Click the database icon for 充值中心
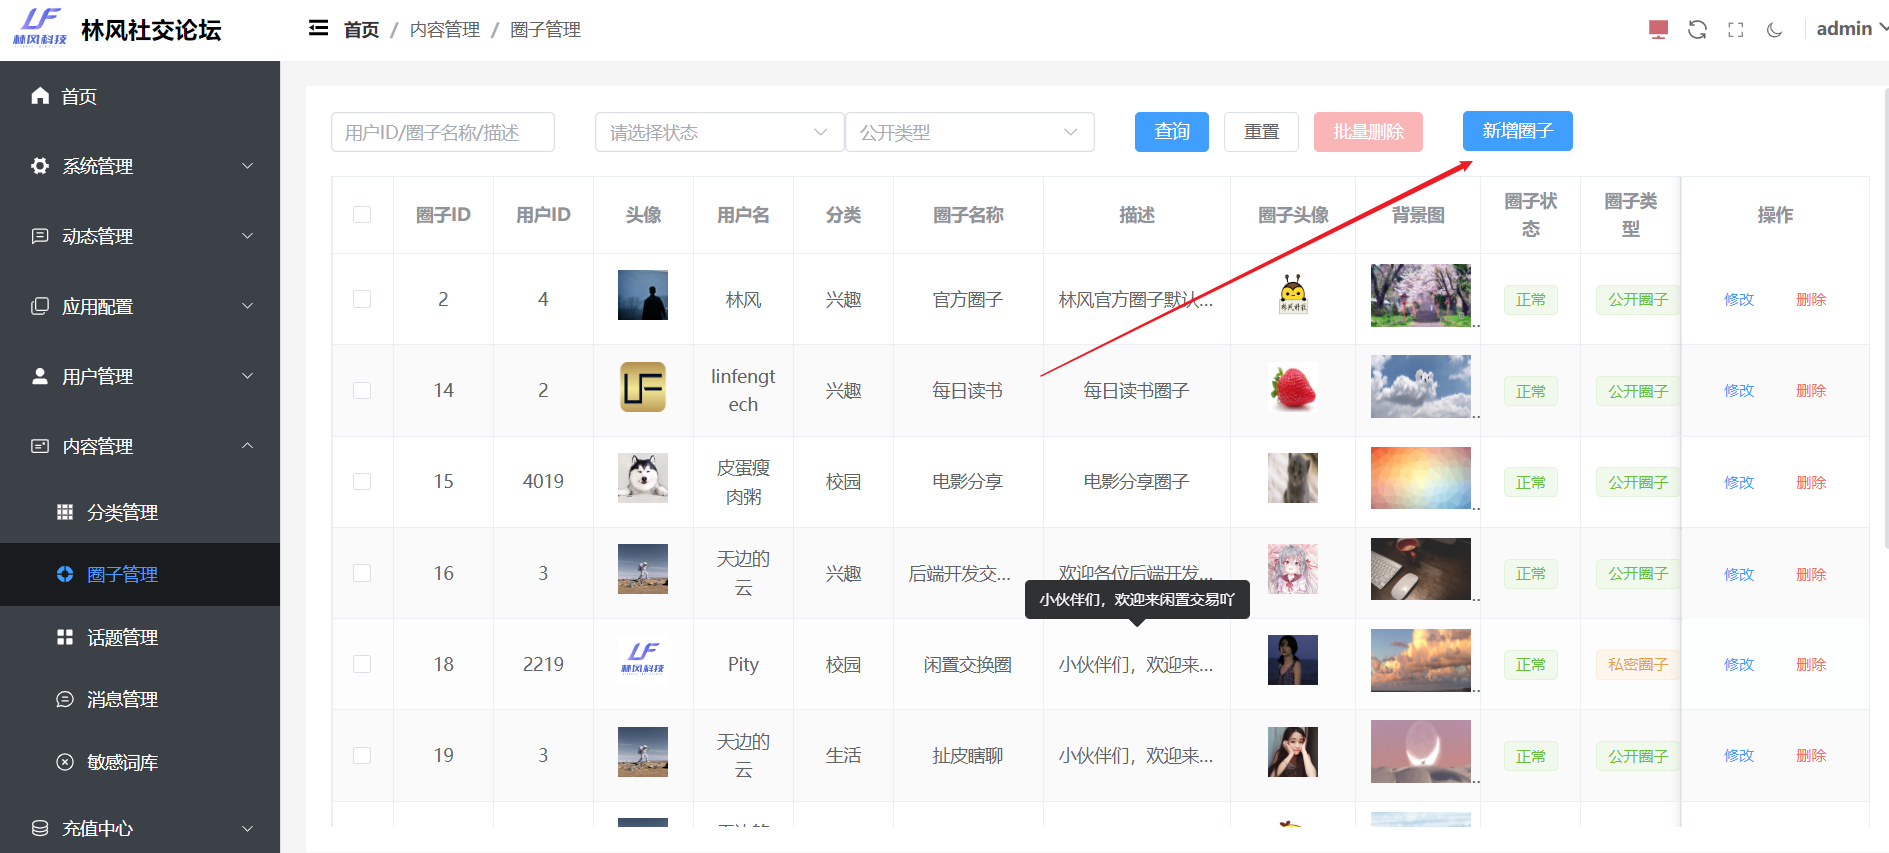Viewport: 1889px width, 853px height. click(40, 828)
